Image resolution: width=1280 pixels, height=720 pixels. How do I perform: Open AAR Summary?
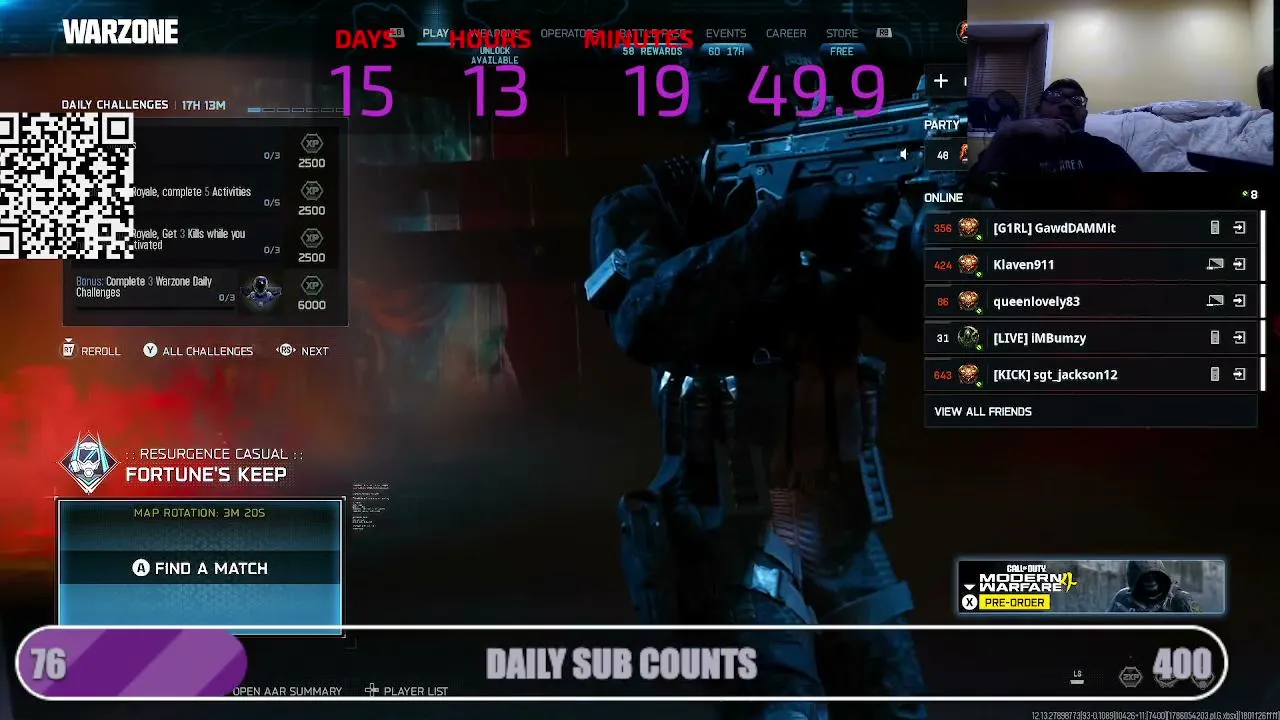pos(287,691)
